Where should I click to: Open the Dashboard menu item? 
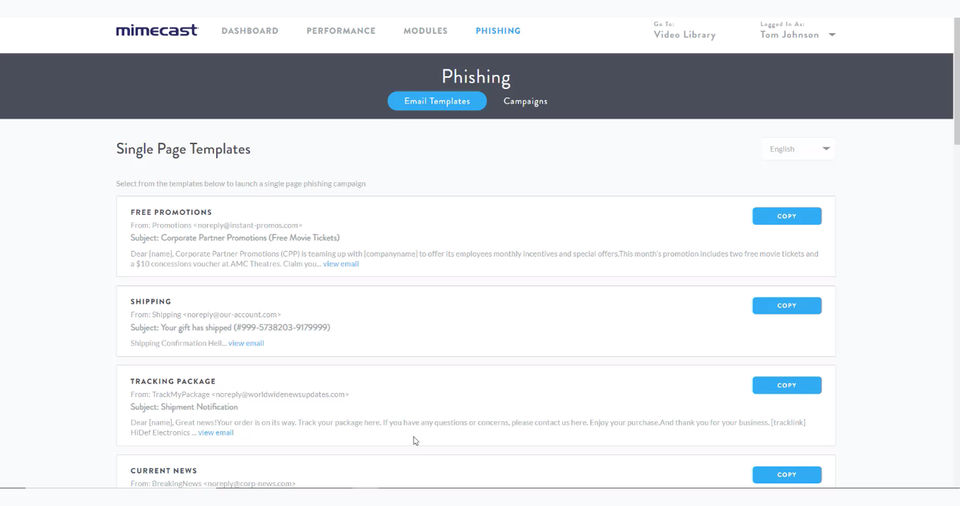point(250,31)
